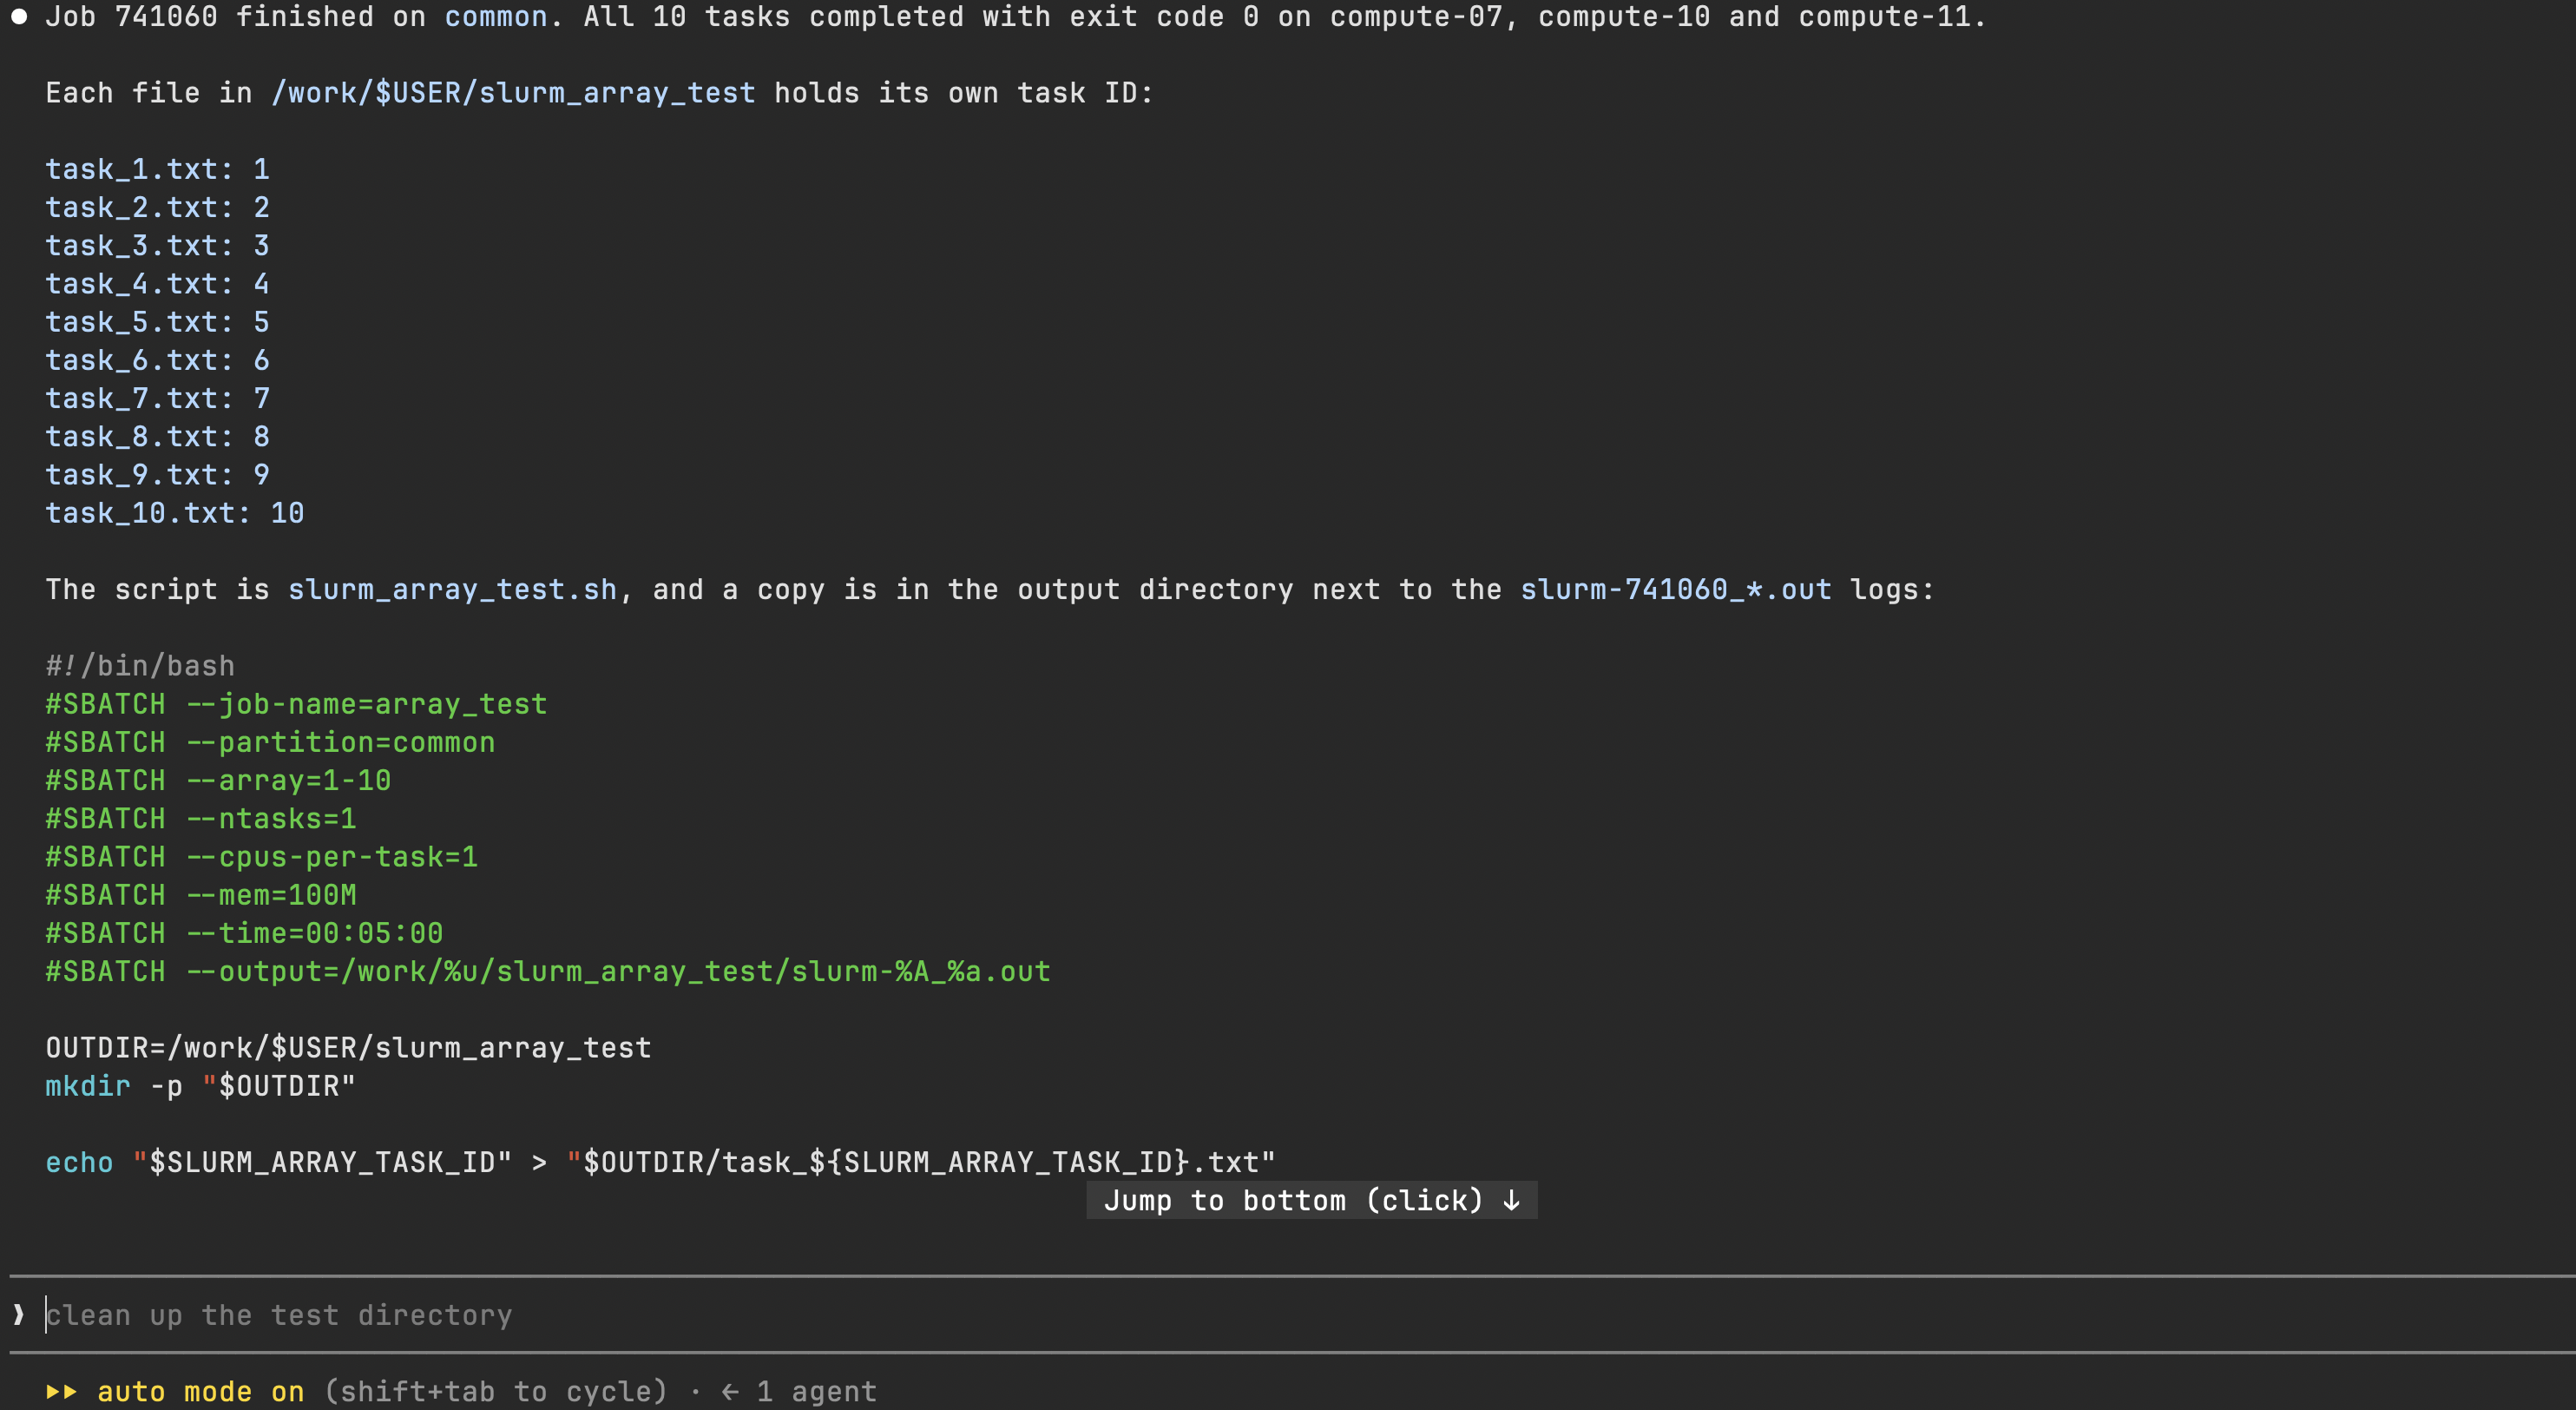This screenshot has width=2576, height=1410.
Task: Click the 'task_4.txt: 4' line
Action: pyautogui.click(x=158, y=283)
